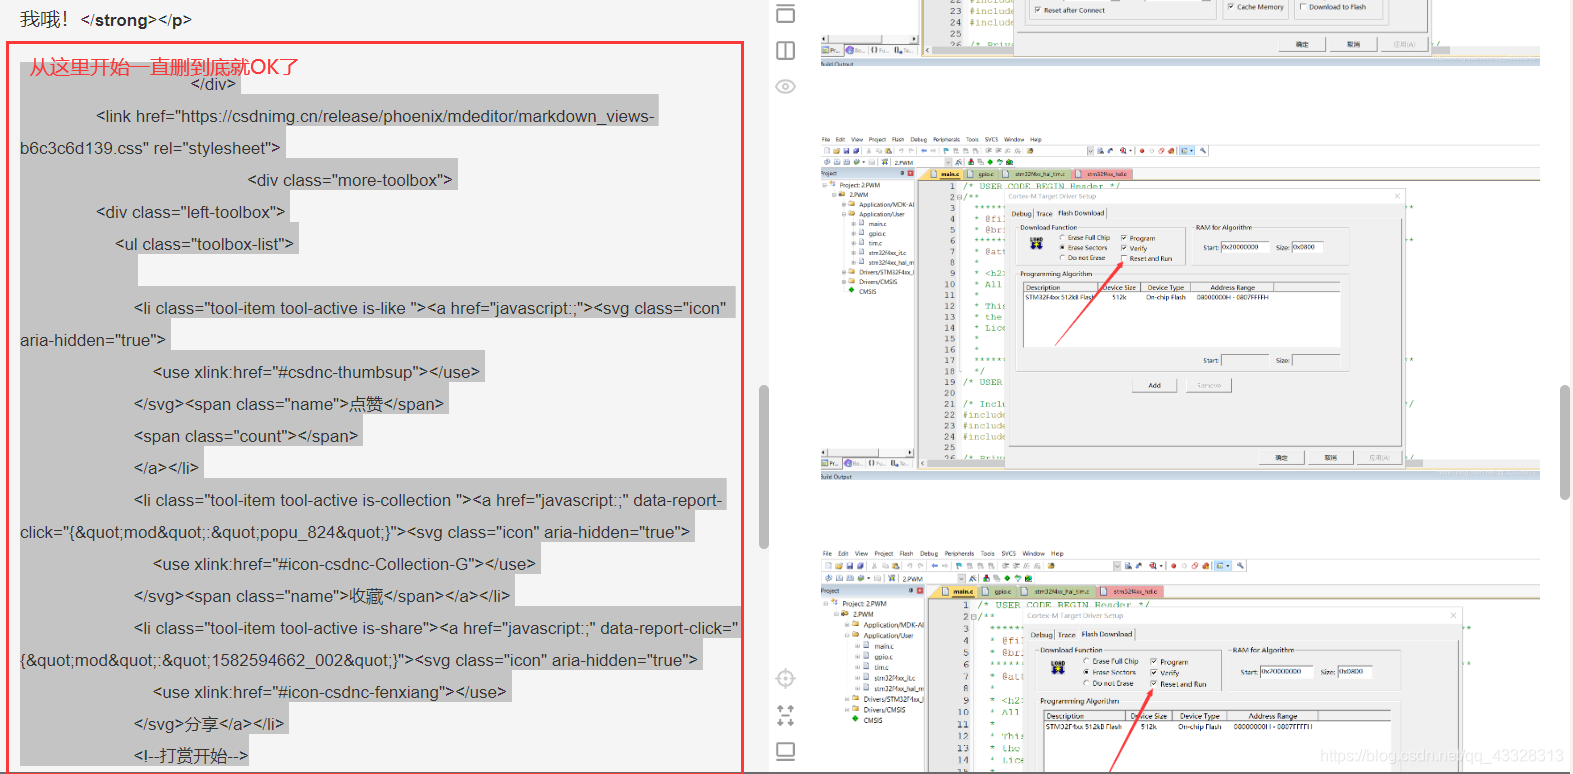Click 取消 button in top screenshot dialog
This screenshot has height=774, width=1573.
click(x=1353, y=44)
